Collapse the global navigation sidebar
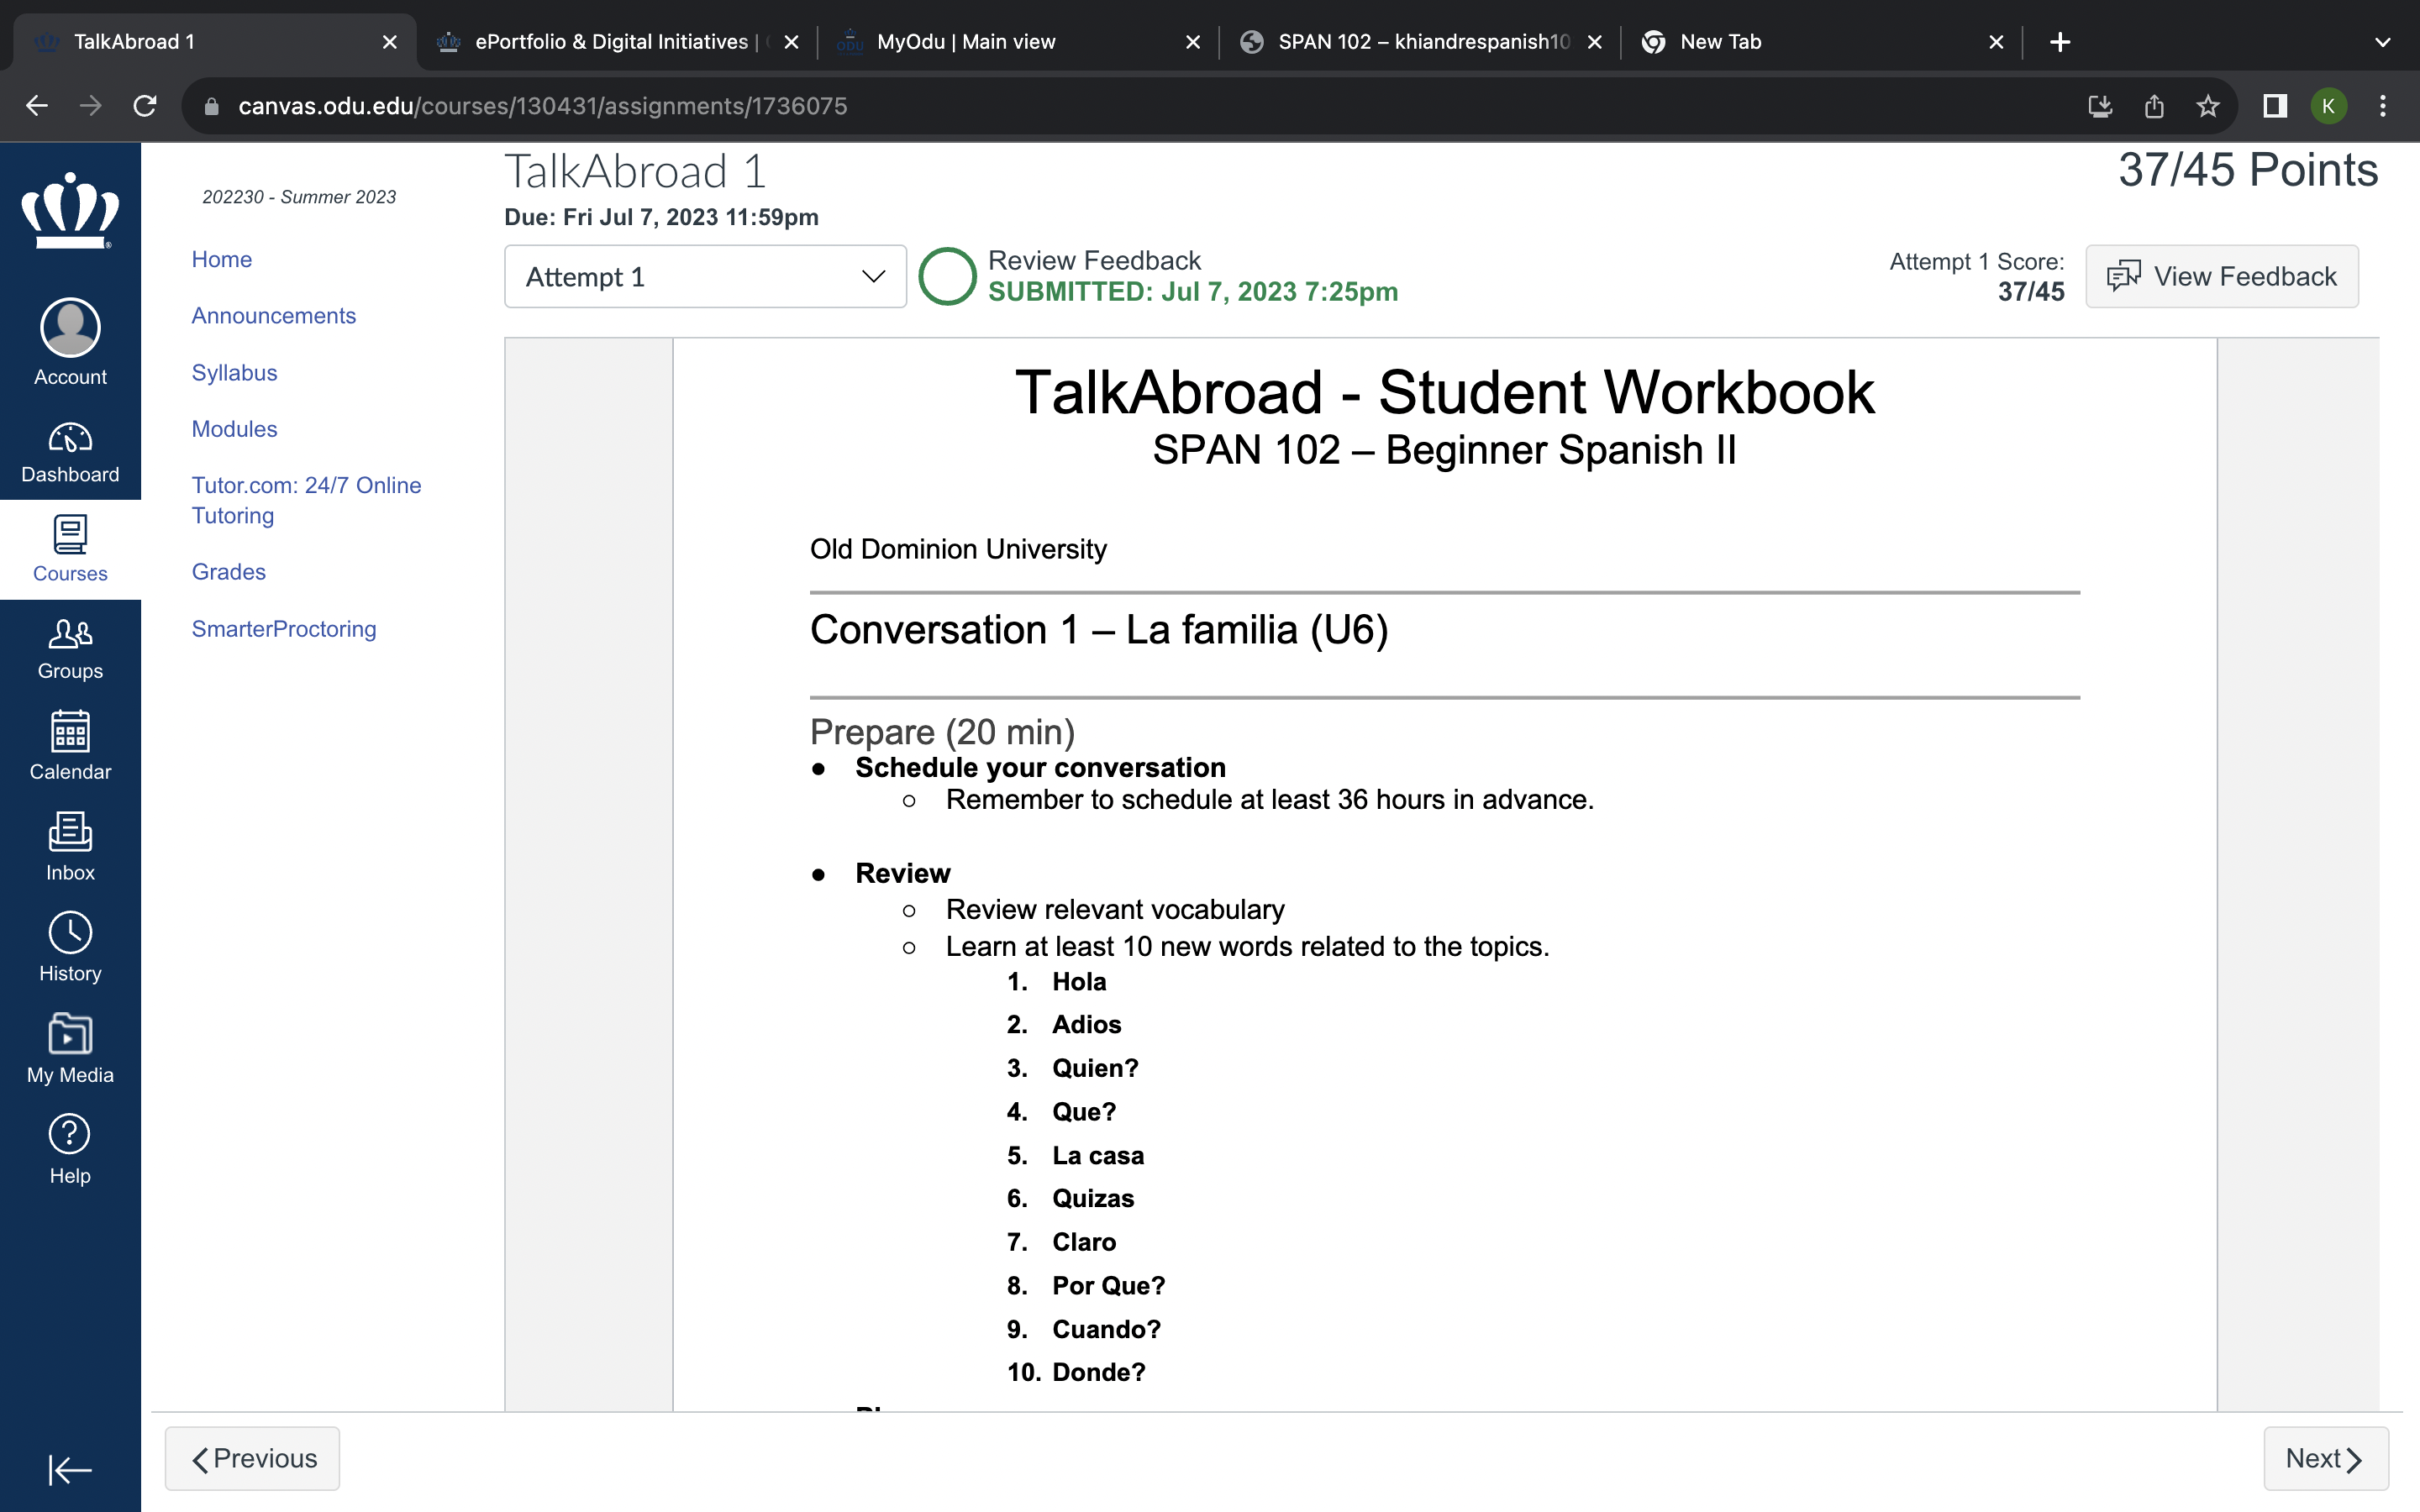The image size is (2420, 1512). click(x=70, y=1469)
